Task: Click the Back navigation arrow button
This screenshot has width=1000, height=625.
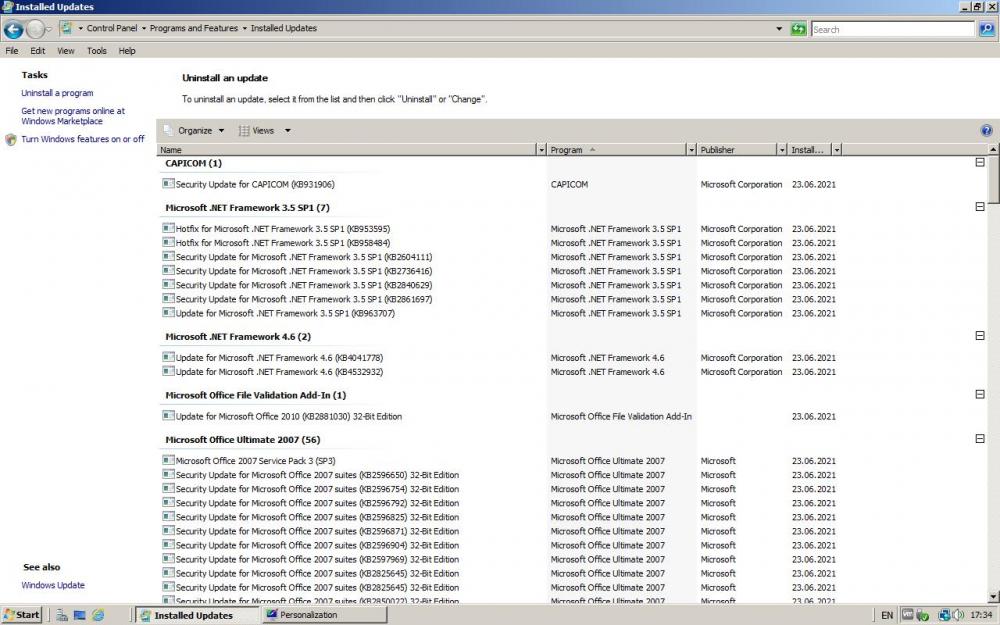Action: [14, 29]
